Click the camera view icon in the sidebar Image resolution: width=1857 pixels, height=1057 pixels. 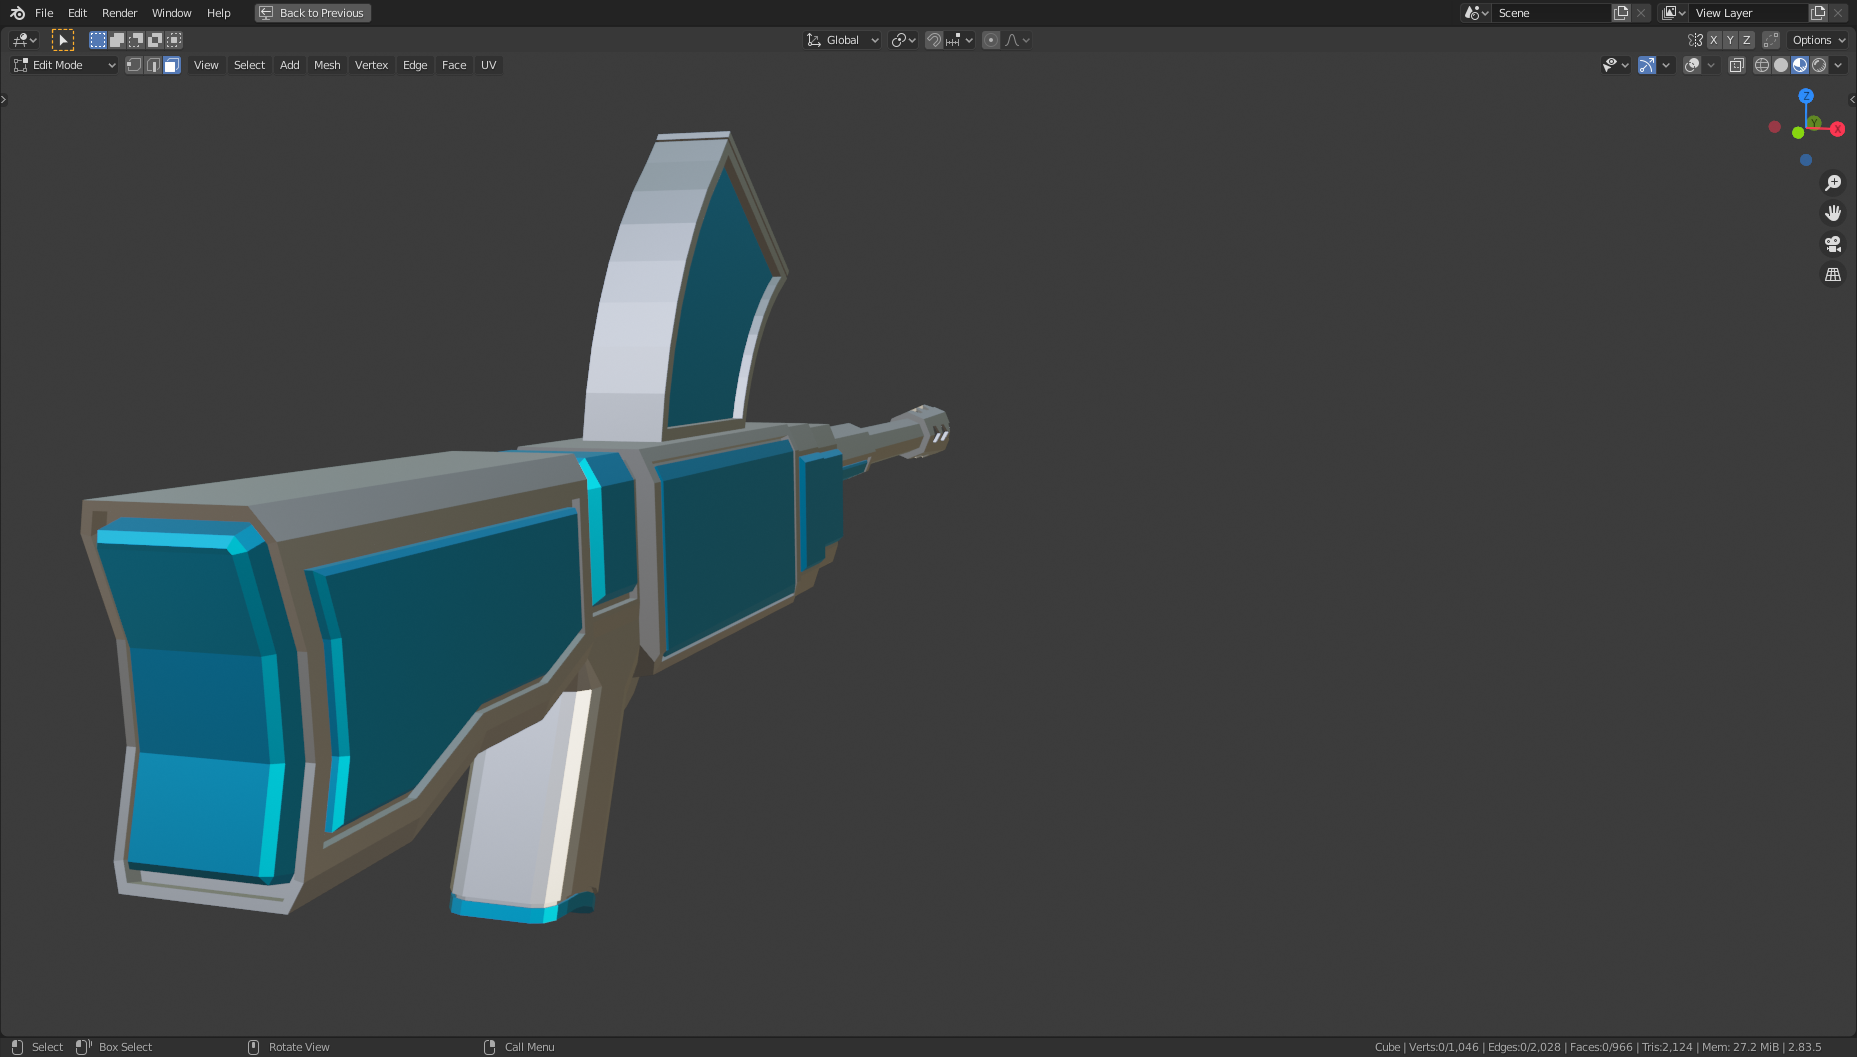pyautogui.click(x=1832, y=244)
